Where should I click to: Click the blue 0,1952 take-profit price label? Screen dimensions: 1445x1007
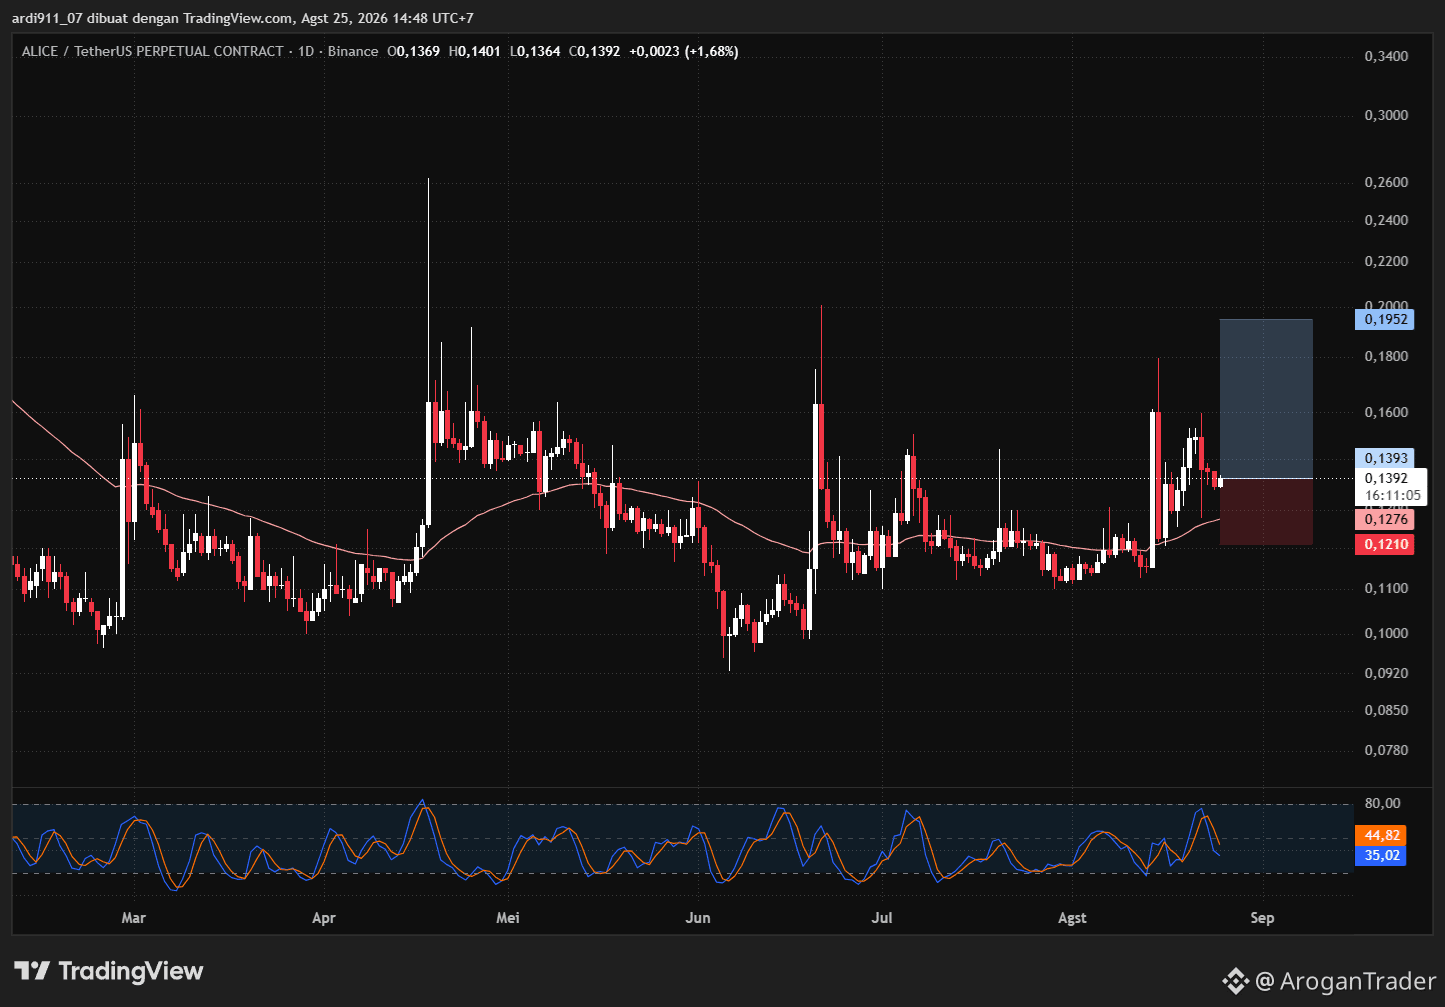click(x=1386, y=320)
